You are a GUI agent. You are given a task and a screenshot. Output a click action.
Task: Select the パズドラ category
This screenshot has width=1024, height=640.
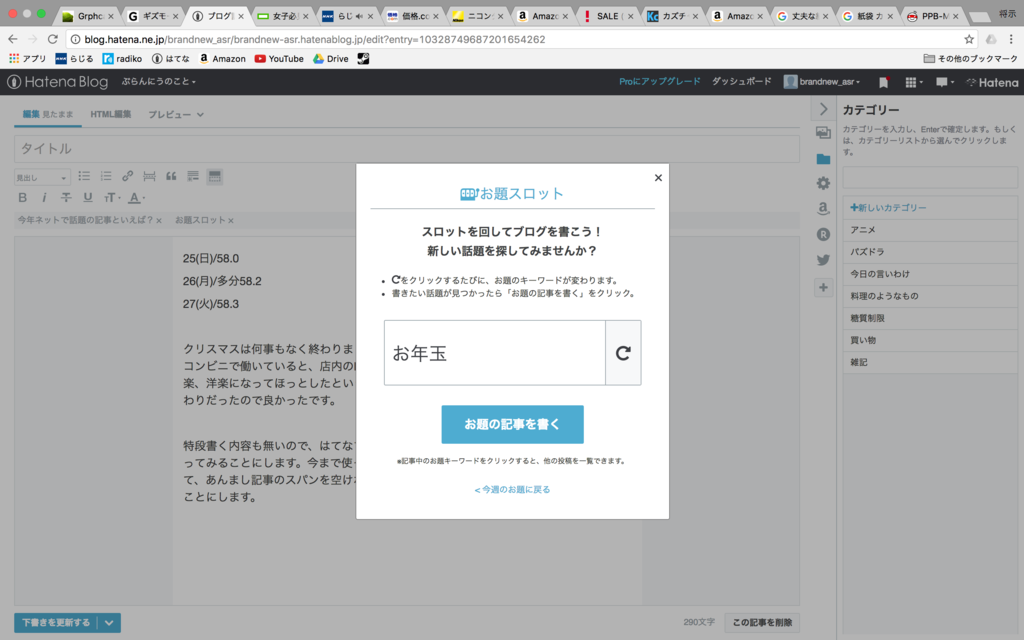click(930, 252)
